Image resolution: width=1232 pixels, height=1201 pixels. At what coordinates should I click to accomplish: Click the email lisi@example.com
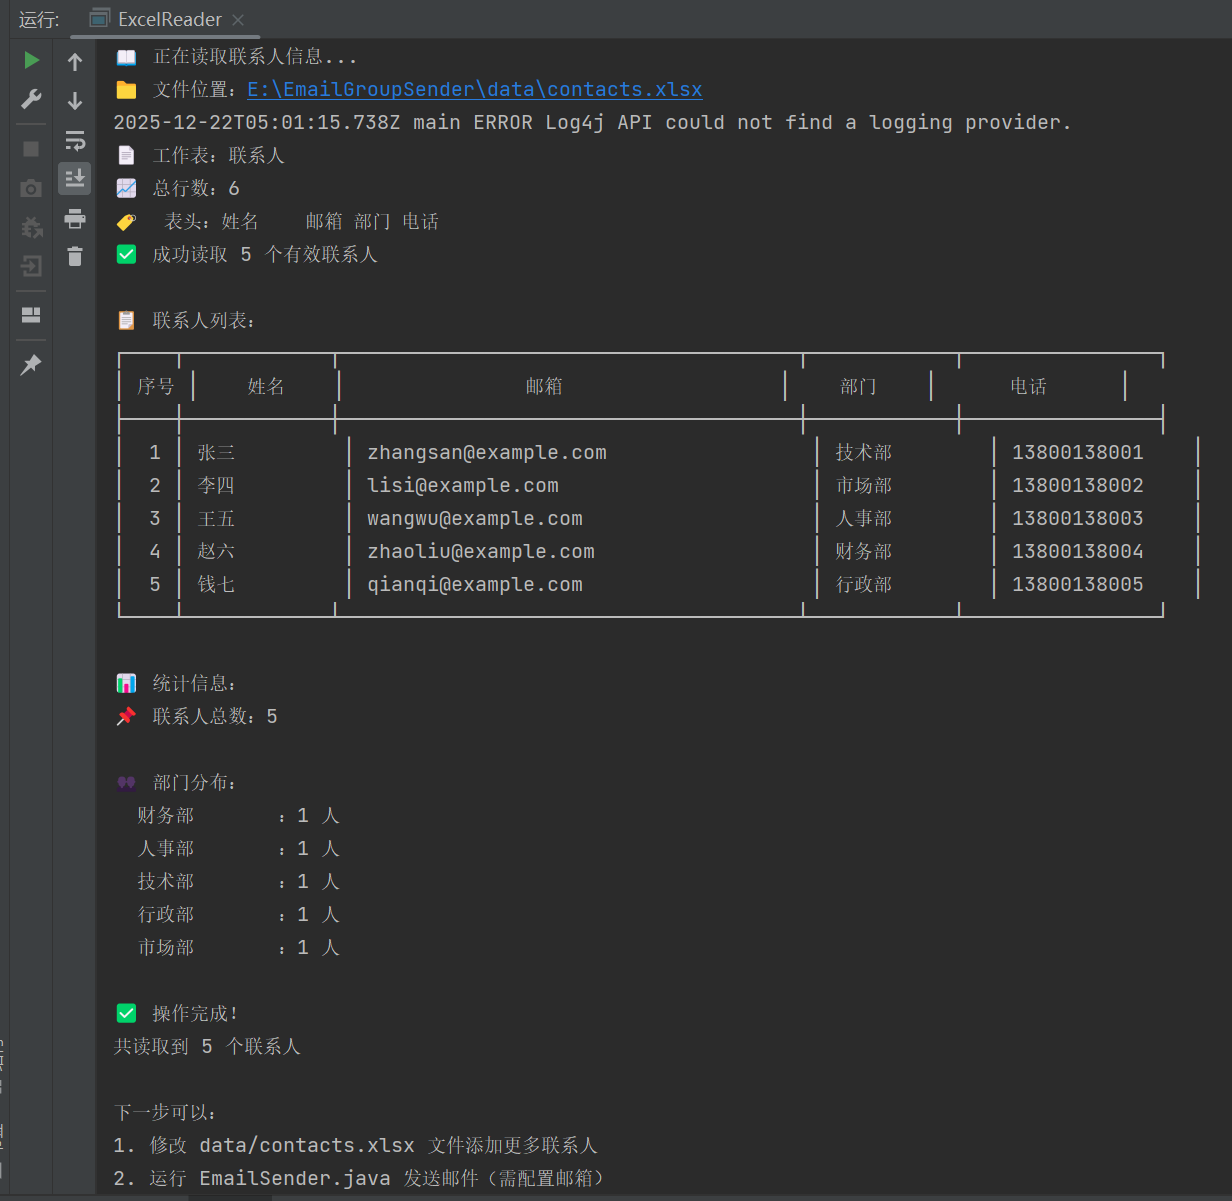click(x=463, y=485)
